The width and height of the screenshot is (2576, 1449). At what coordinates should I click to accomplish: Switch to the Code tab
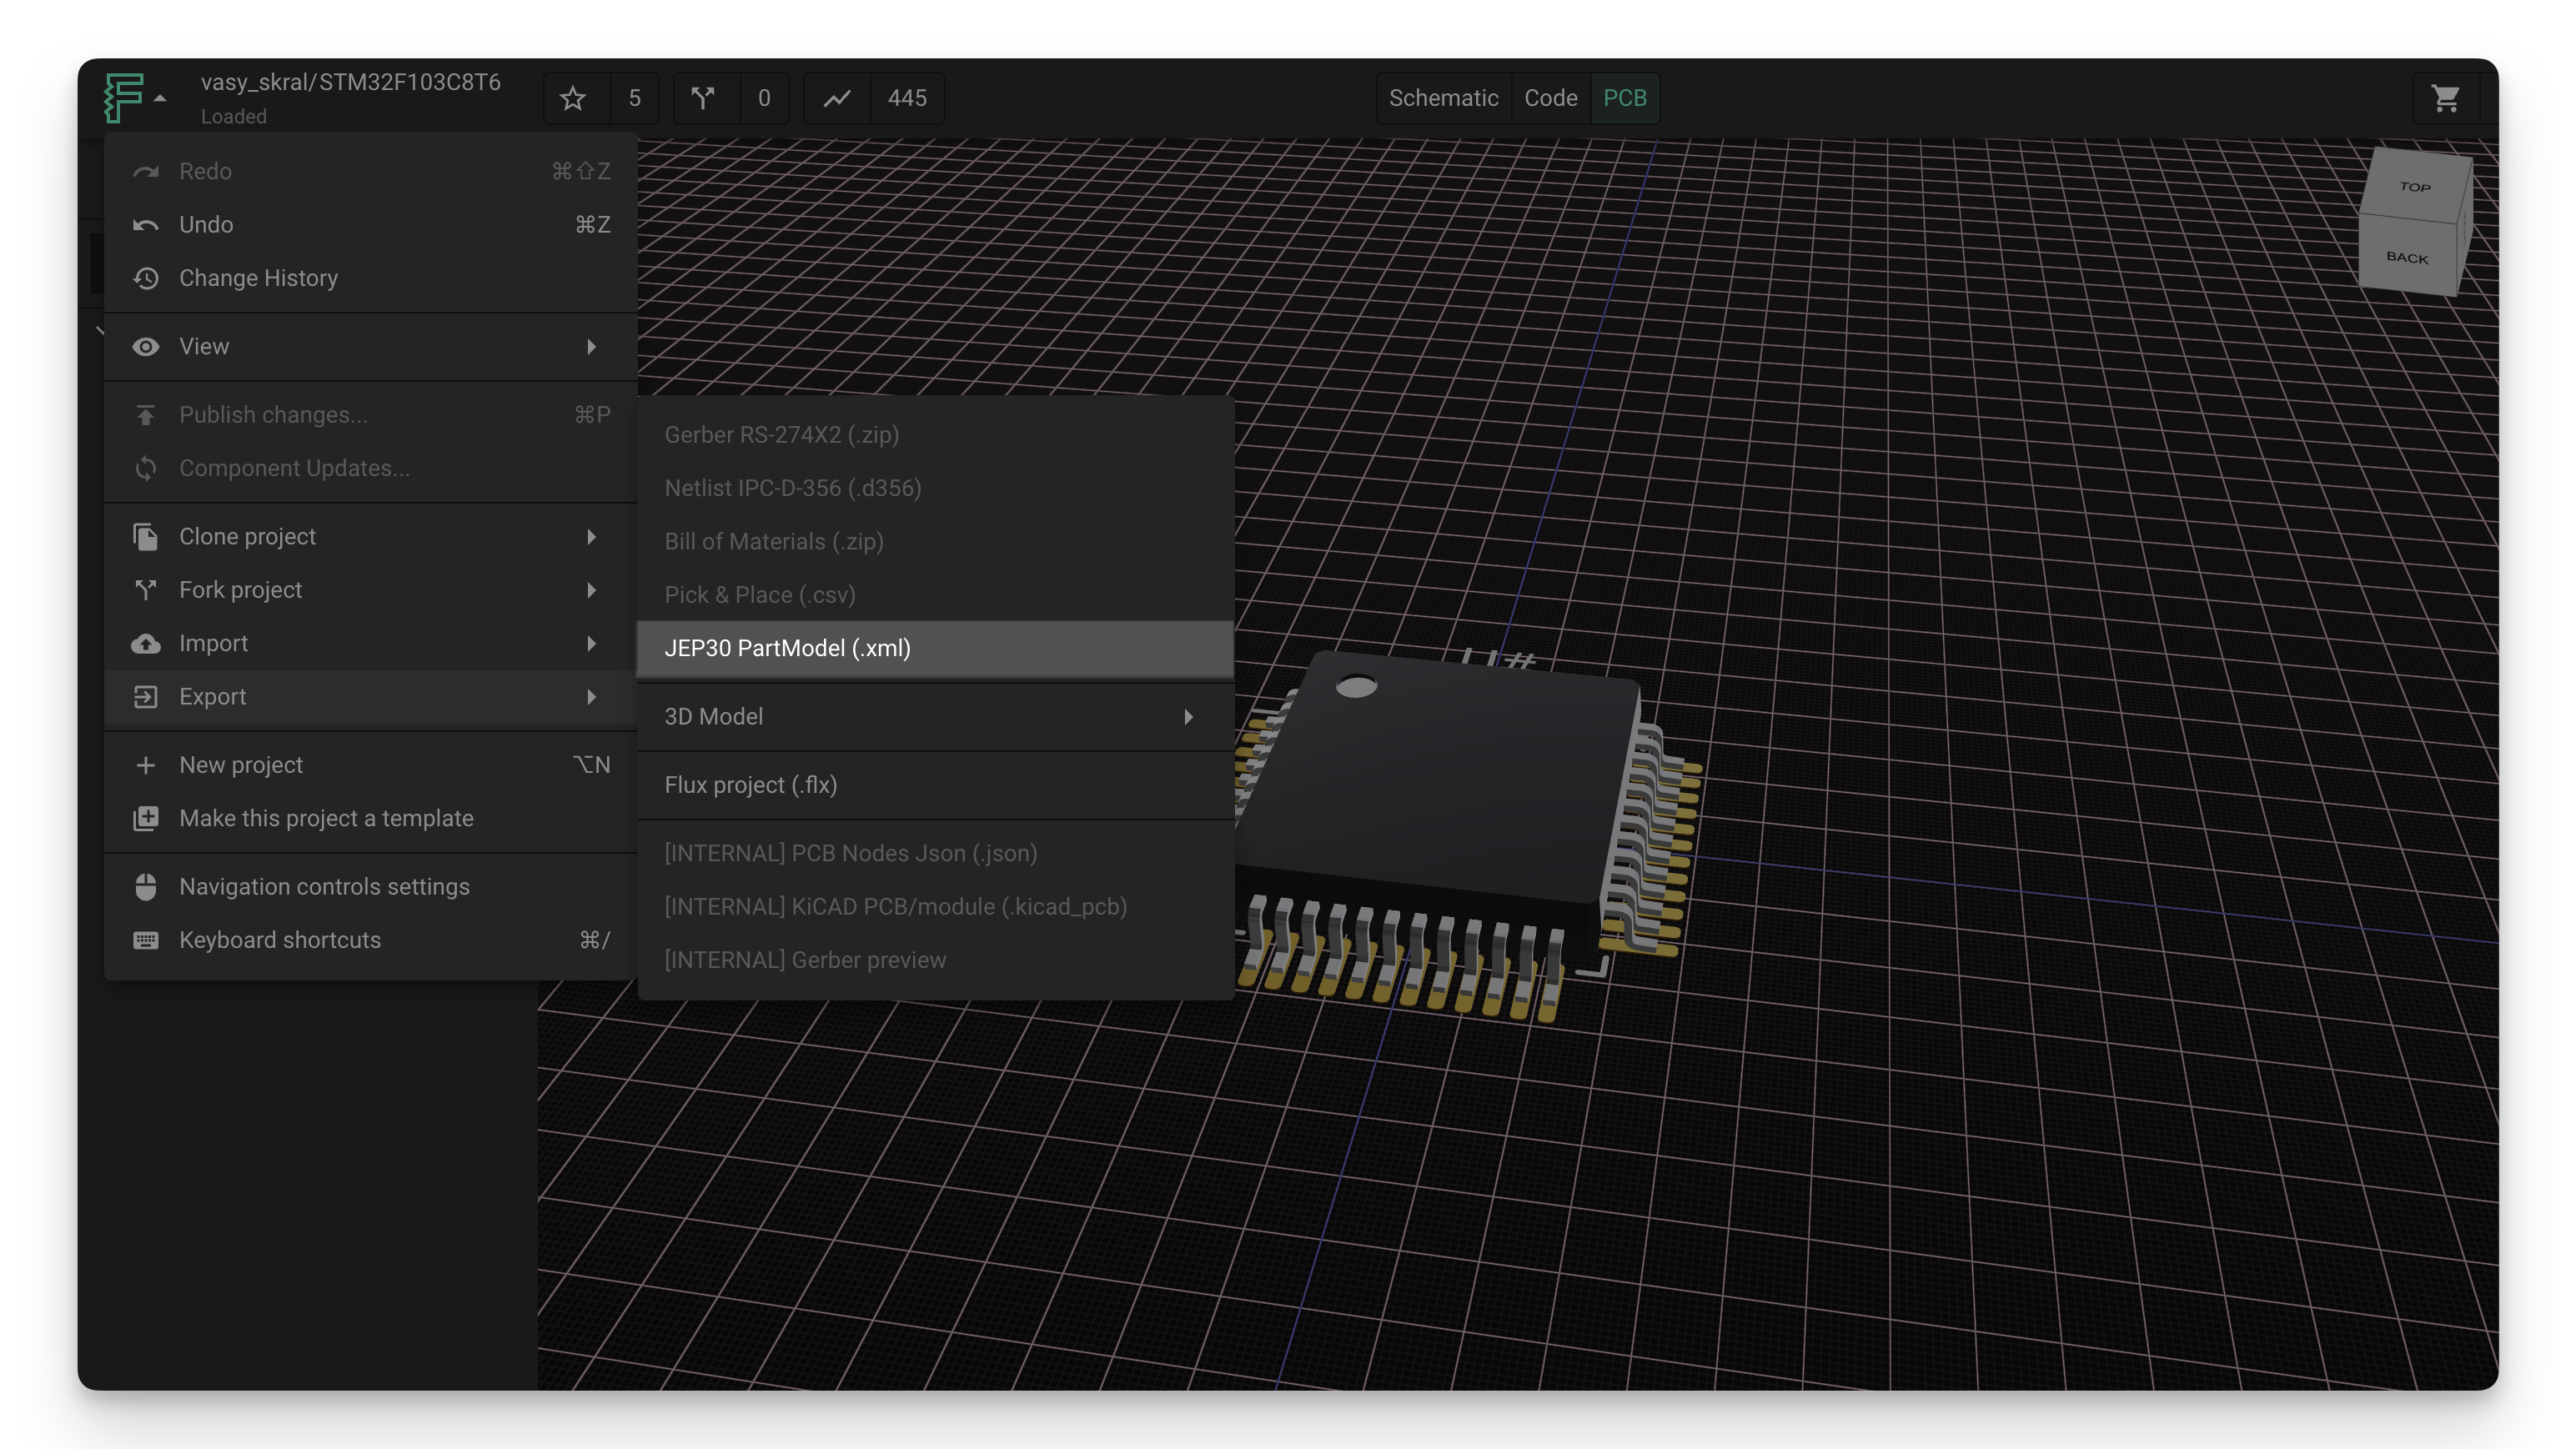[1550, 98]
